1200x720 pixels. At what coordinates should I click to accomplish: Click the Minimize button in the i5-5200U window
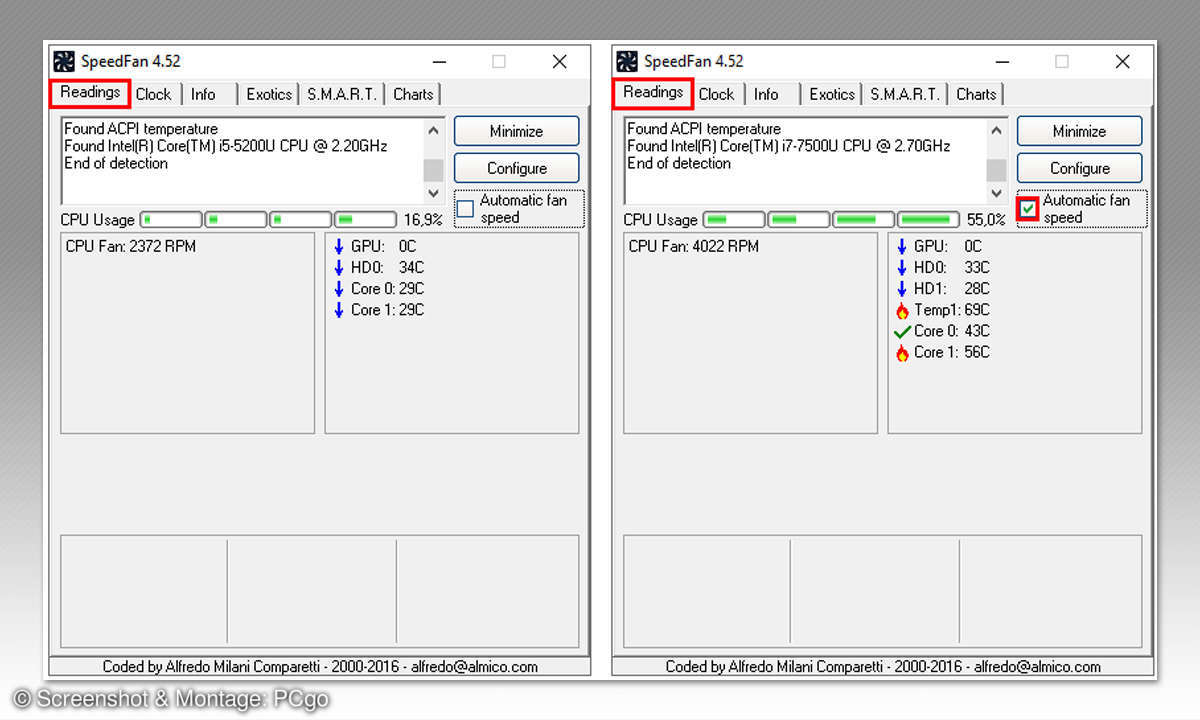coord(517,131)
